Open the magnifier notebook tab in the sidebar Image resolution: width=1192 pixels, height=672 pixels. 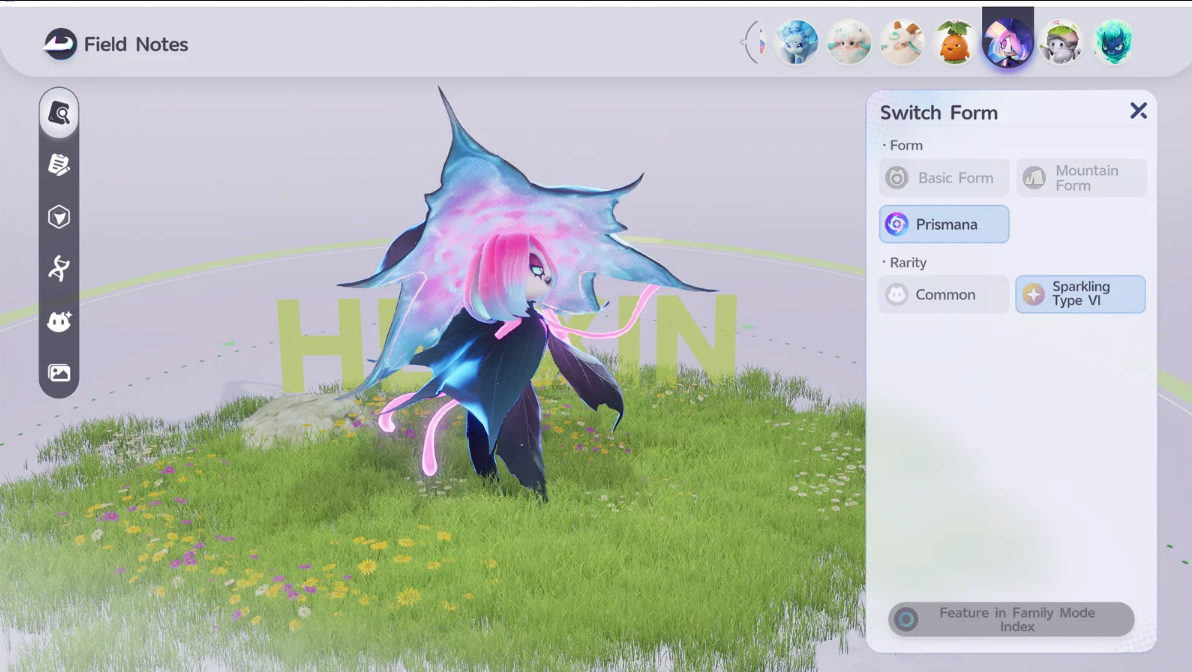(x=59, y=113)
